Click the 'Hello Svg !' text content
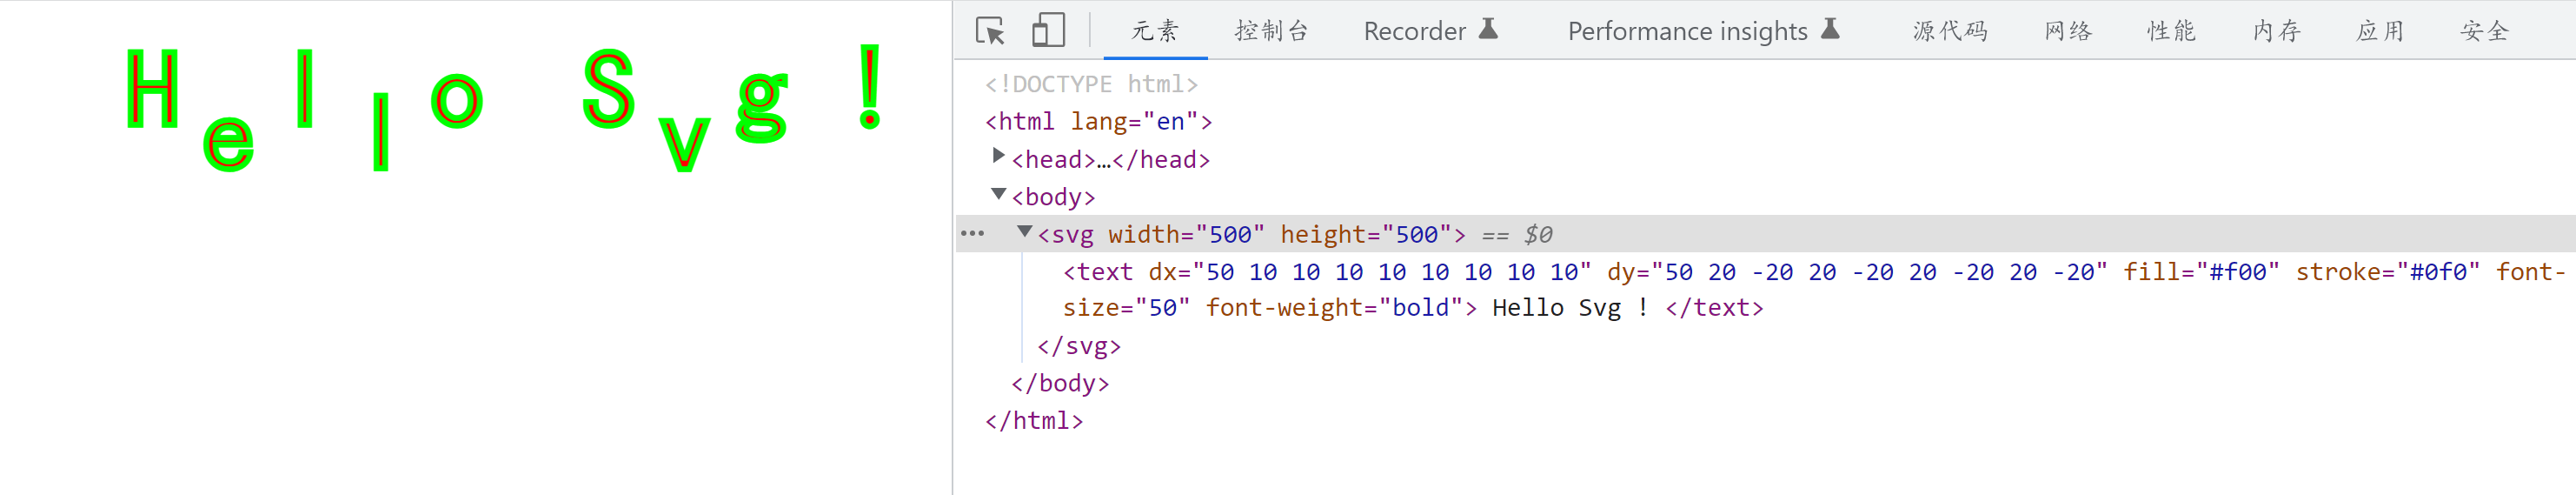Viewport: 2576px width, 495px height. 1570,308
